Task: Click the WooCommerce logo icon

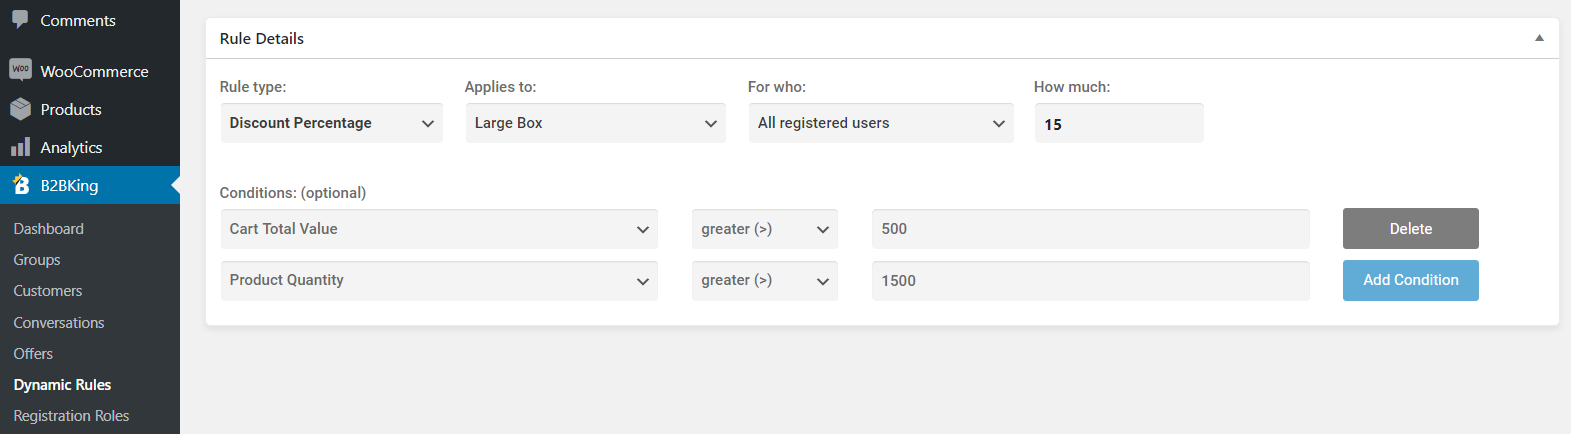Action: [x=20, y=70]
